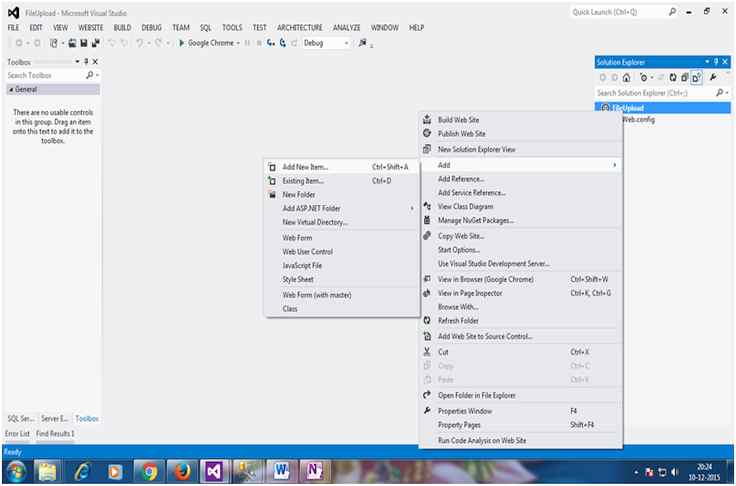Select New Folder in the Add submenu
This screenshot has width=736, height=486.
[x=341, y=194]
